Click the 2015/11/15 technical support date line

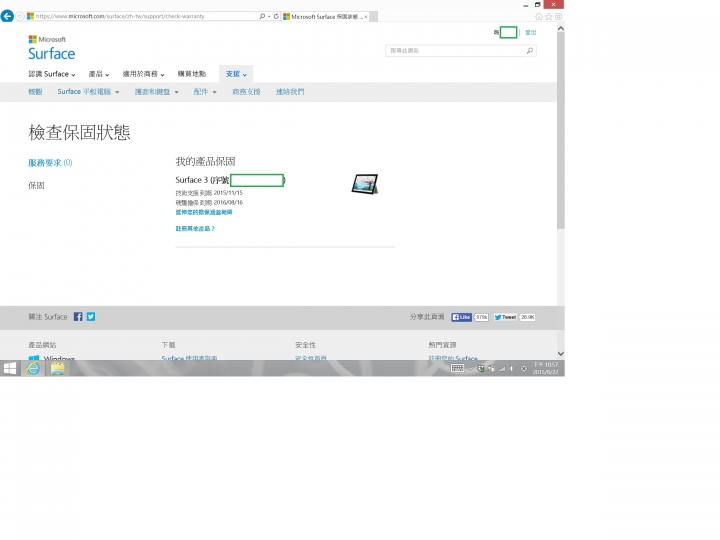[x=209, y=193]
